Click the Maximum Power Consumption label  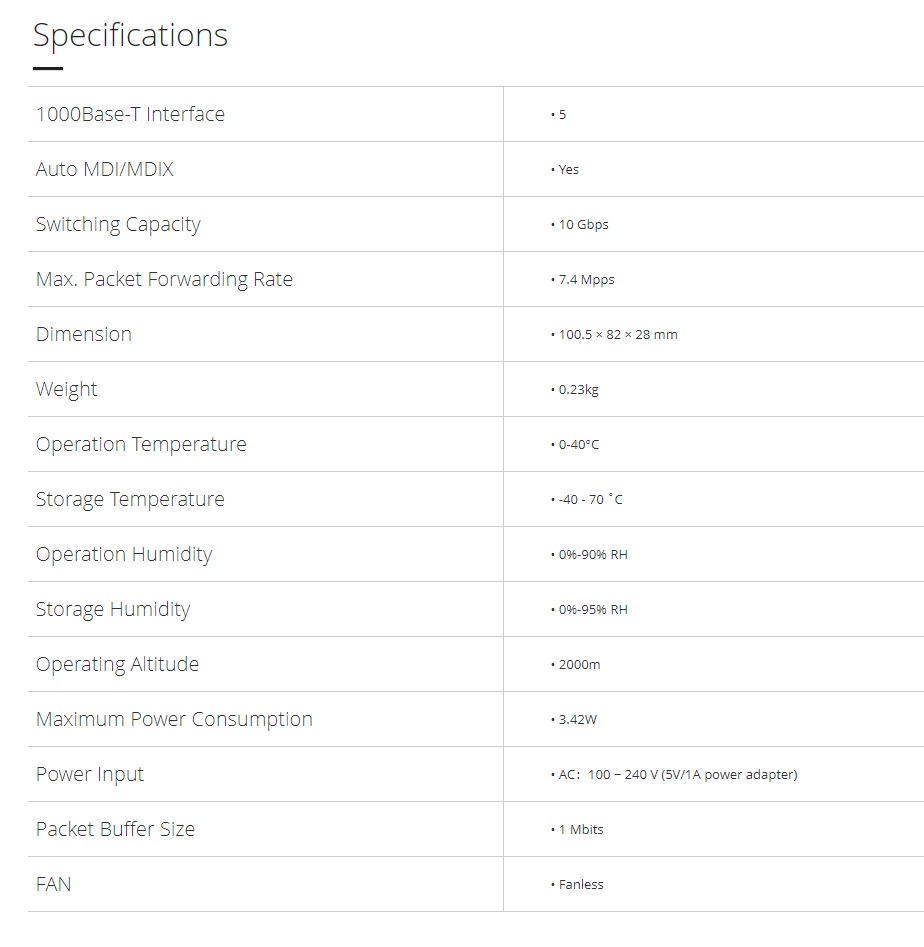pos(174,719)
